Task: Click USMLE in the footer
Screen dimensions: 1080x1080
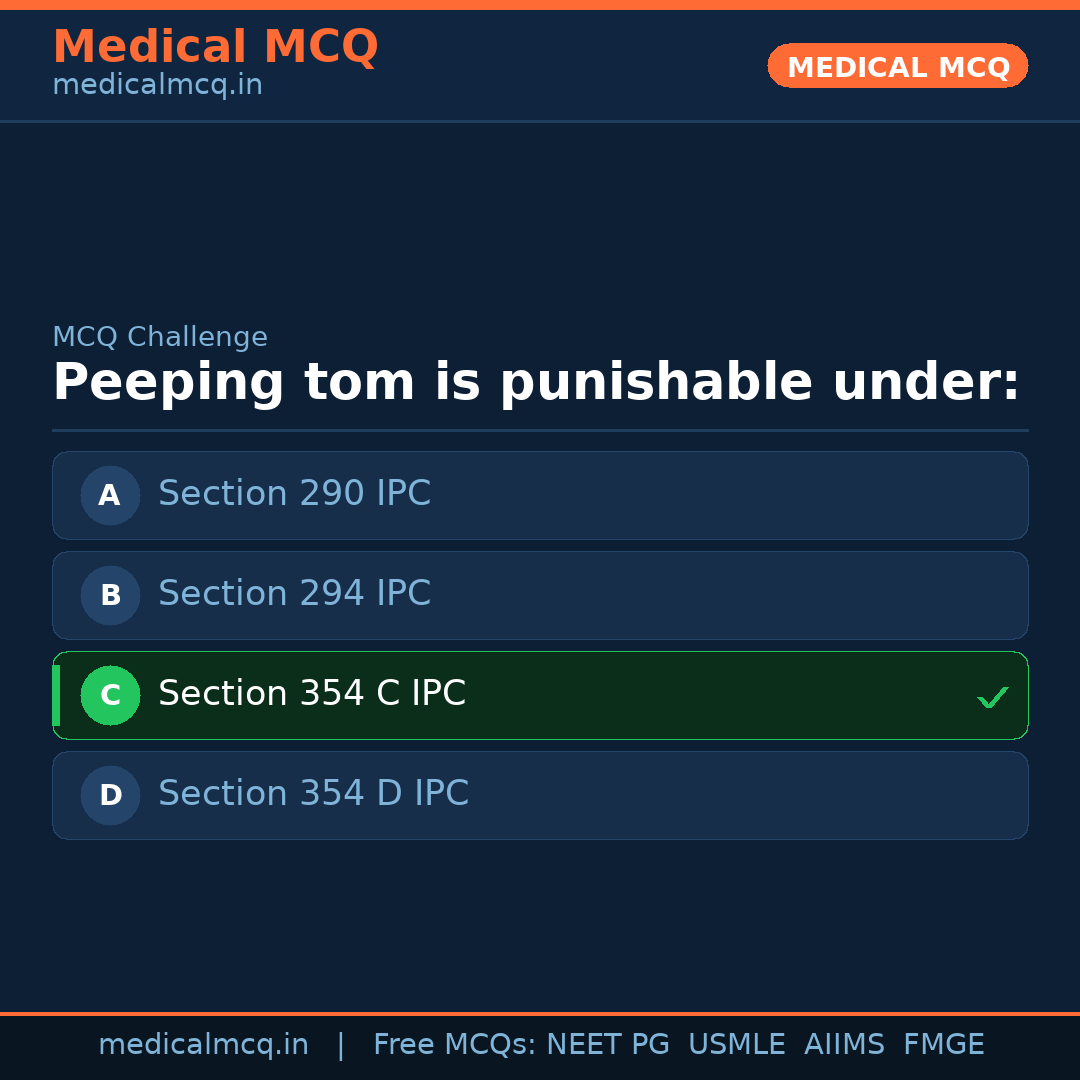Action: click(x=736, y=1045)
